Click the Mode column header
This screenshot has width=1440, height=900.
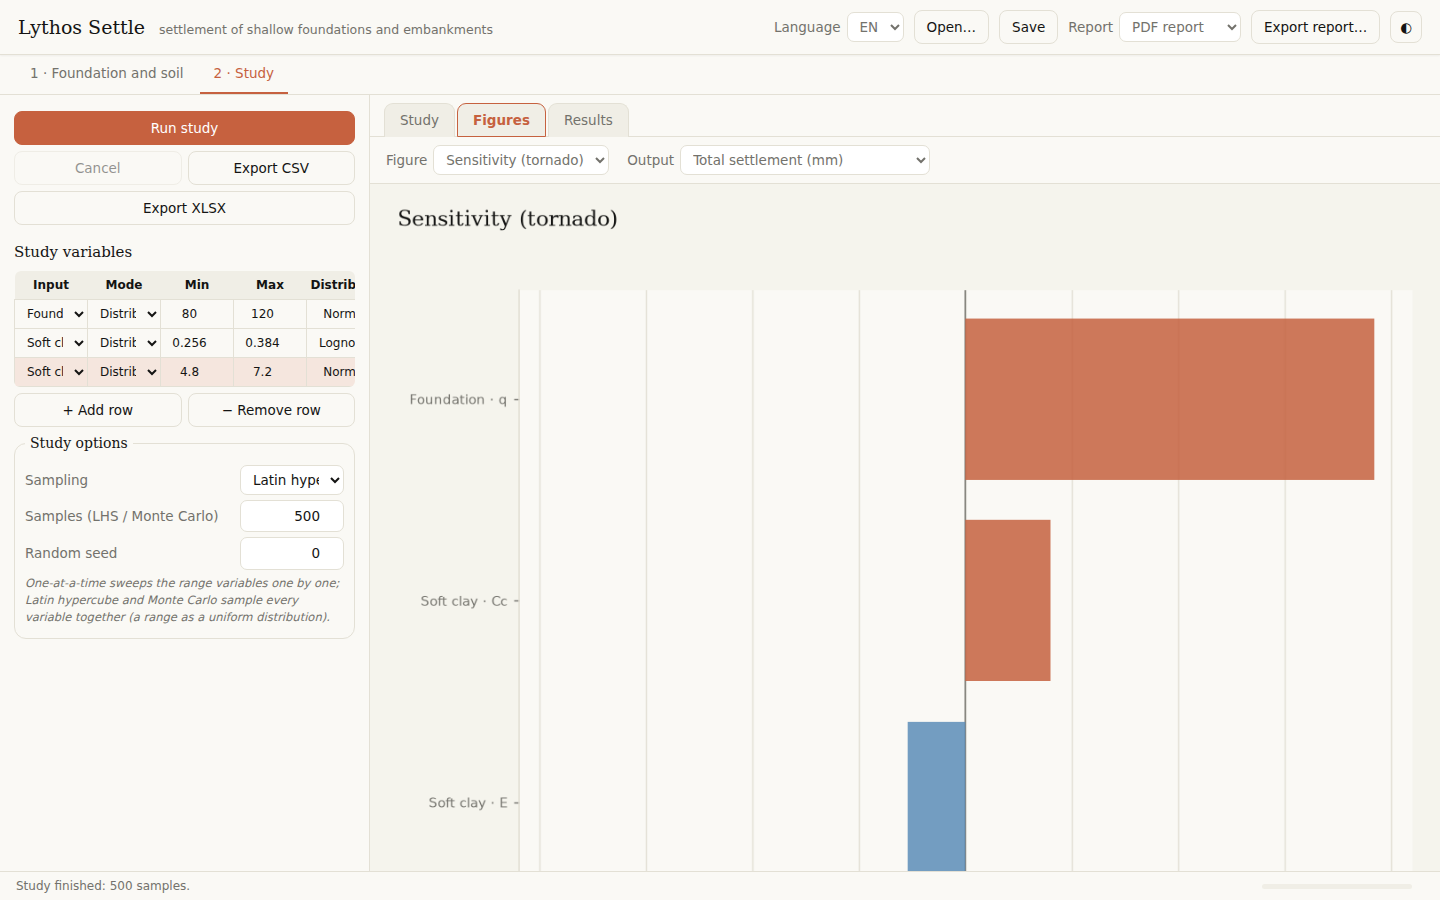pyautogui.click(x=124, y=285)
